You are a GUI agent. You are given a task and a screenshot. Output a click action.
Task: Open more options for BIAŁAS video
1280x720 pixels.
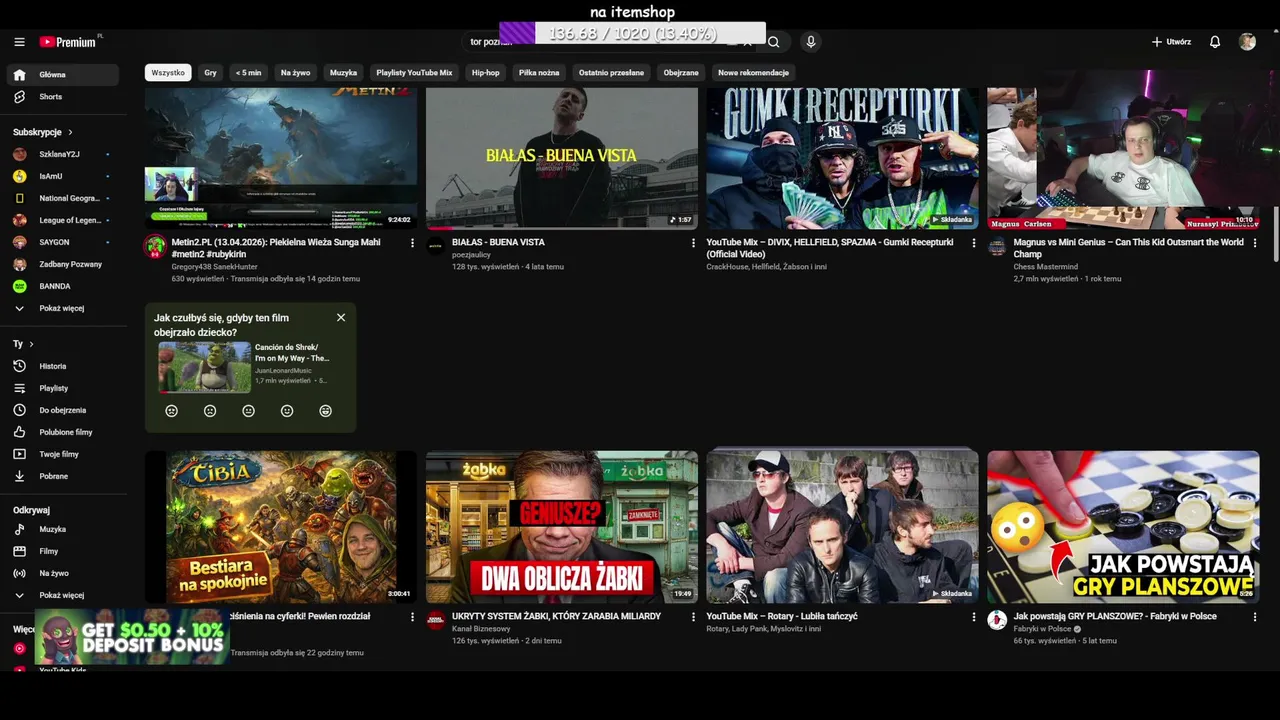(693, 243)
